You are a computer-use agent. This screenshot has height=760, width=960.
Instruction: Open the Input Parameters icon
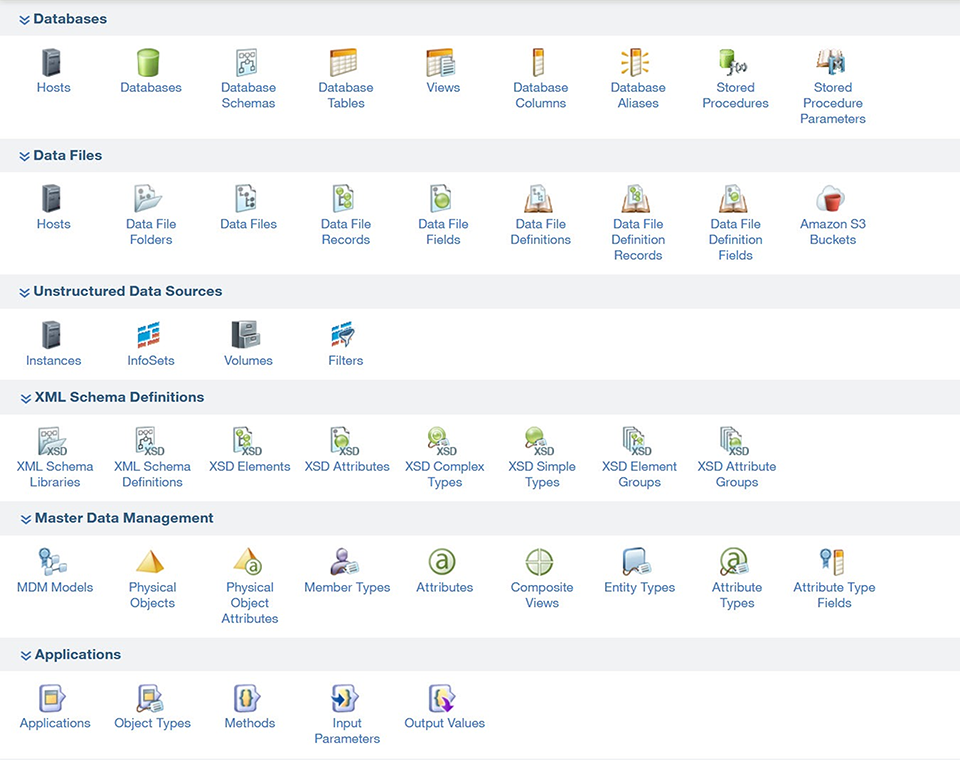point(345,698)
